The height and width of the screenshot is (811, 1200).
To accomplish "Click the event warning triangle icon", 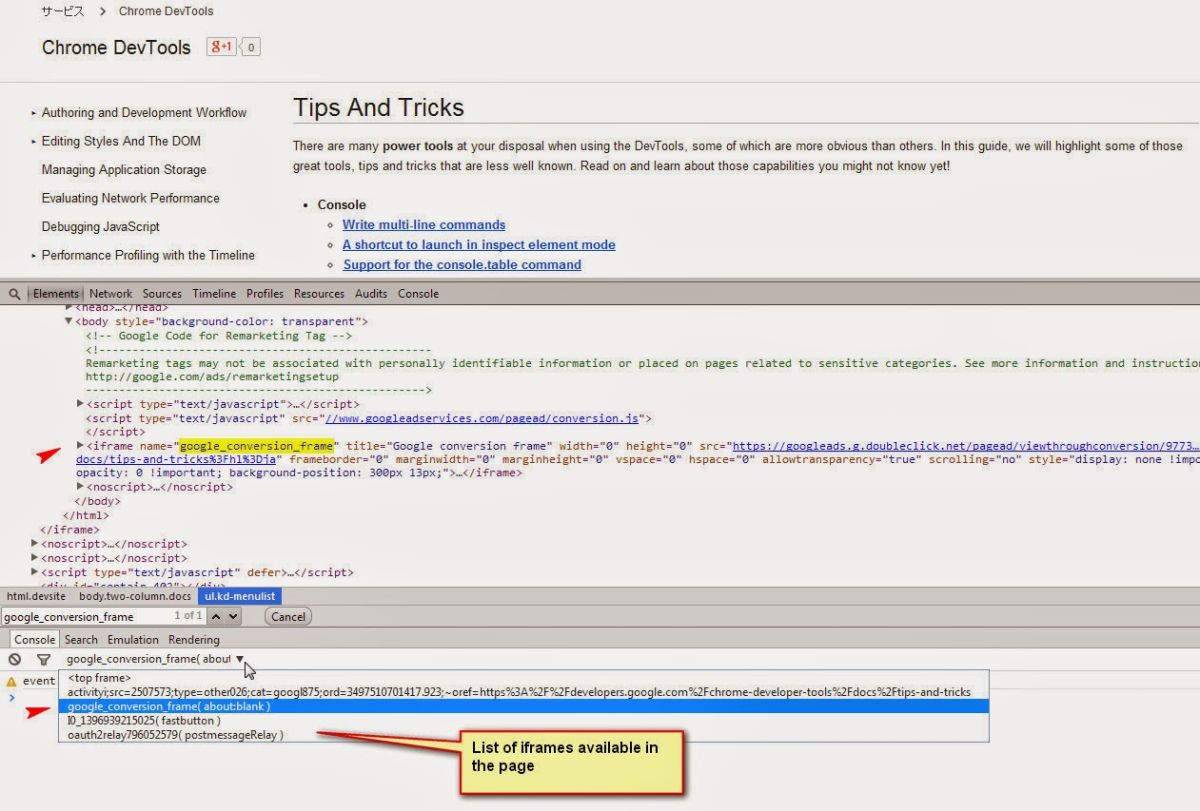I will tap(12, 681).
